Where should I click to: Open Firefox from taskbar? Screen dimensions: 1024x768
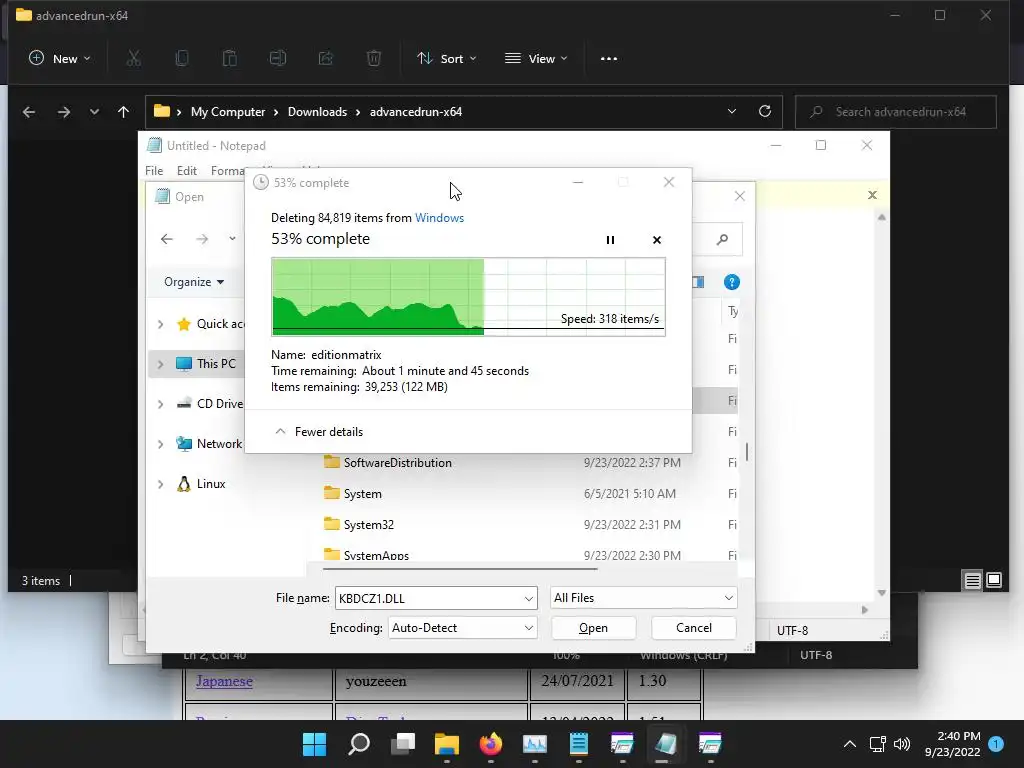490,744
